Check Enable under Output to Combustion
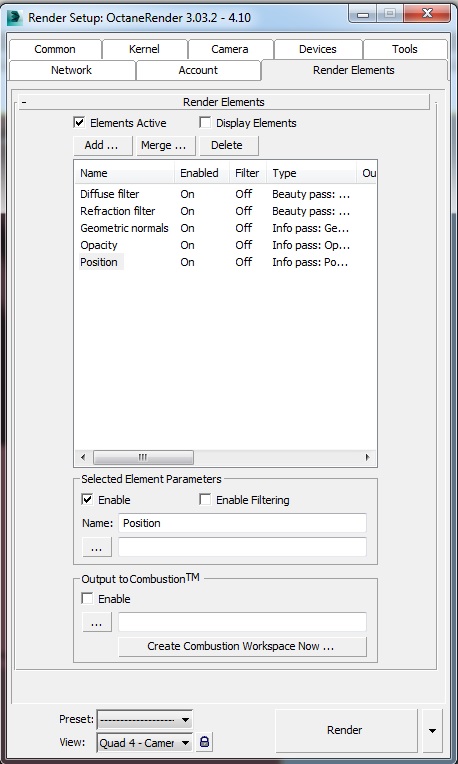458x764 pixels. (87, 598)
